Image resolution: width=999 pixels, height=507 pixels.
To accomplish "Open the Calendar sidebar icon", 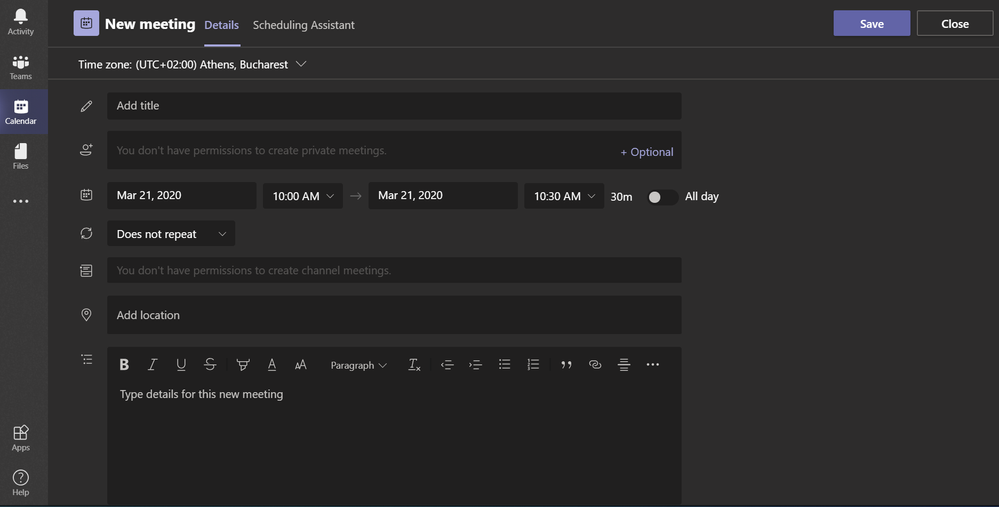I will pos(20,111).
